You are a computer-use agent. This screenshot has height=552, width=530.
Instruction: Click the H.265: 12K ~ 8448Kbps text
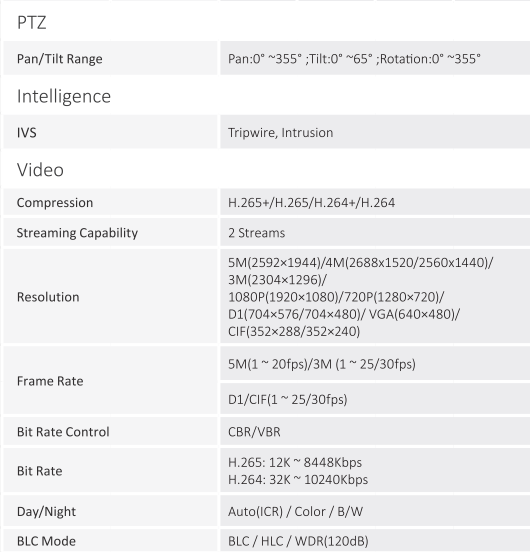pyautogui.click(x=295, y=462)
